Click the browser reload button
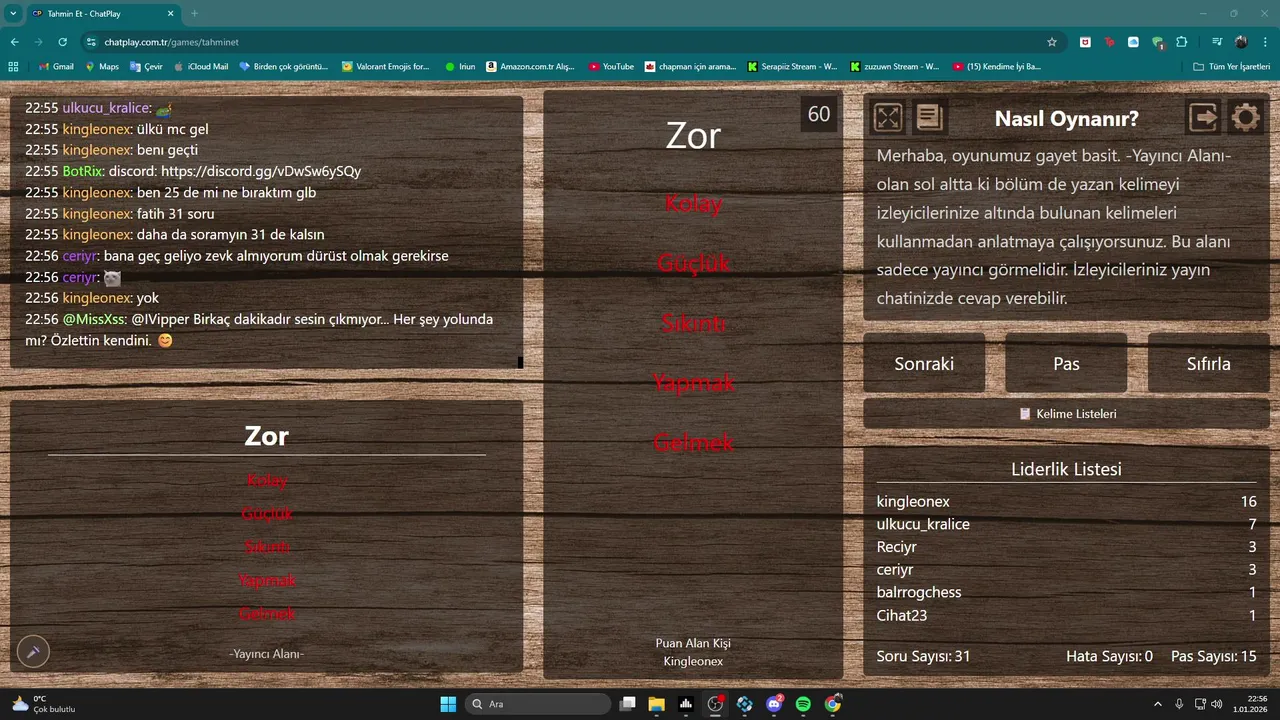 click(63, 42)
